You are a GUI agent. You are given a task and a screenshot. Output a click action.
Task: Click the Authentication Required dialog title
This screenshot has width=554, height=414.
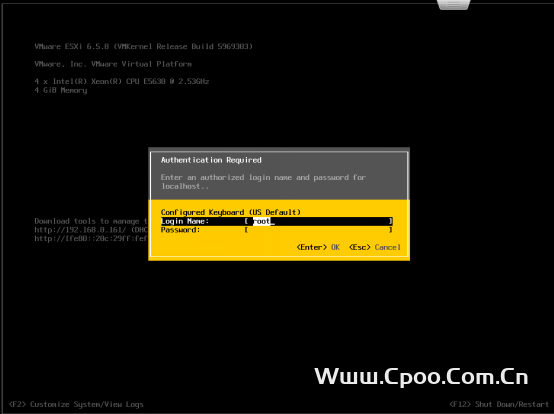[x=211, y=160]
